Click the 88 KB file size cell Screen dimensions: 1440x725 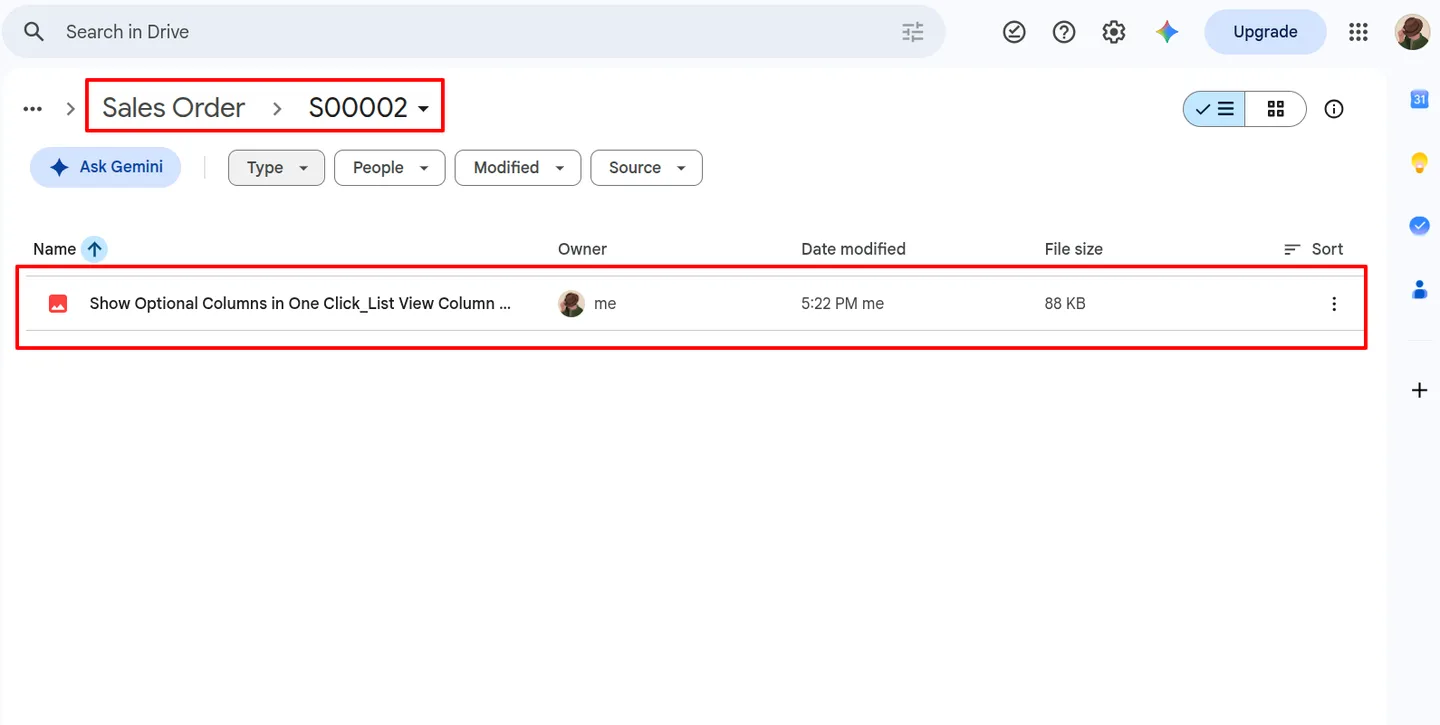[x=1065, y=304]
